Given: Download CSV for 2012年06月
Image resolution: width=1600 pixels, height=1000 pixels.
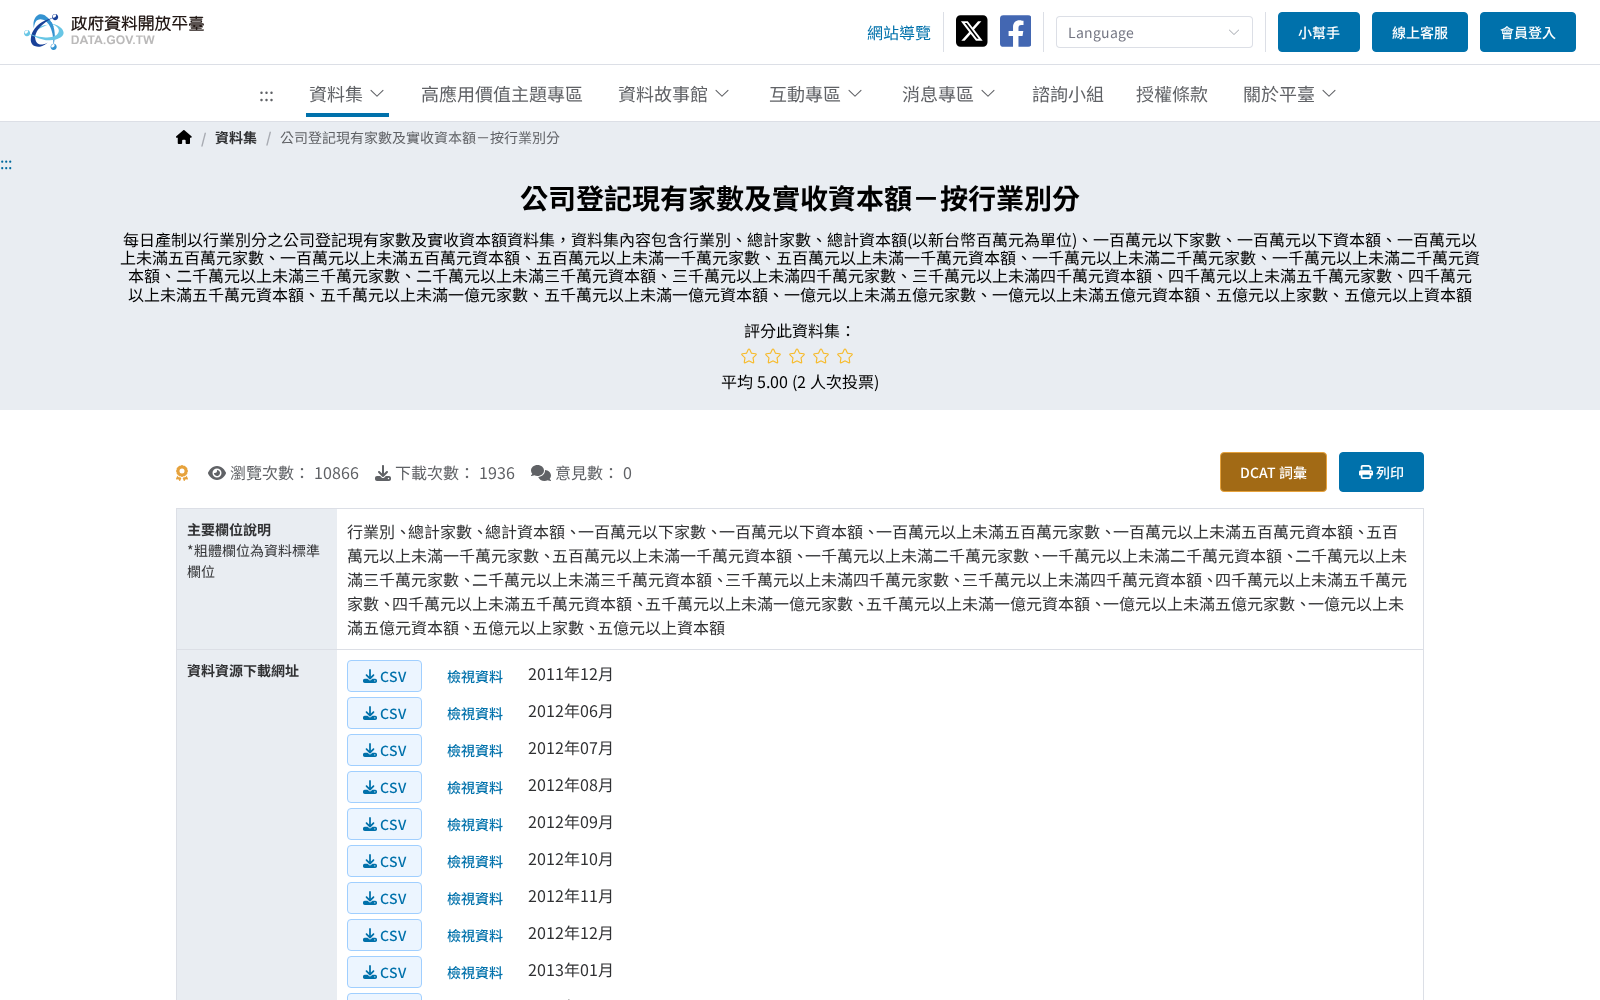Looking at the screenshot, I should pyautogui.click(x=384, y=713).
